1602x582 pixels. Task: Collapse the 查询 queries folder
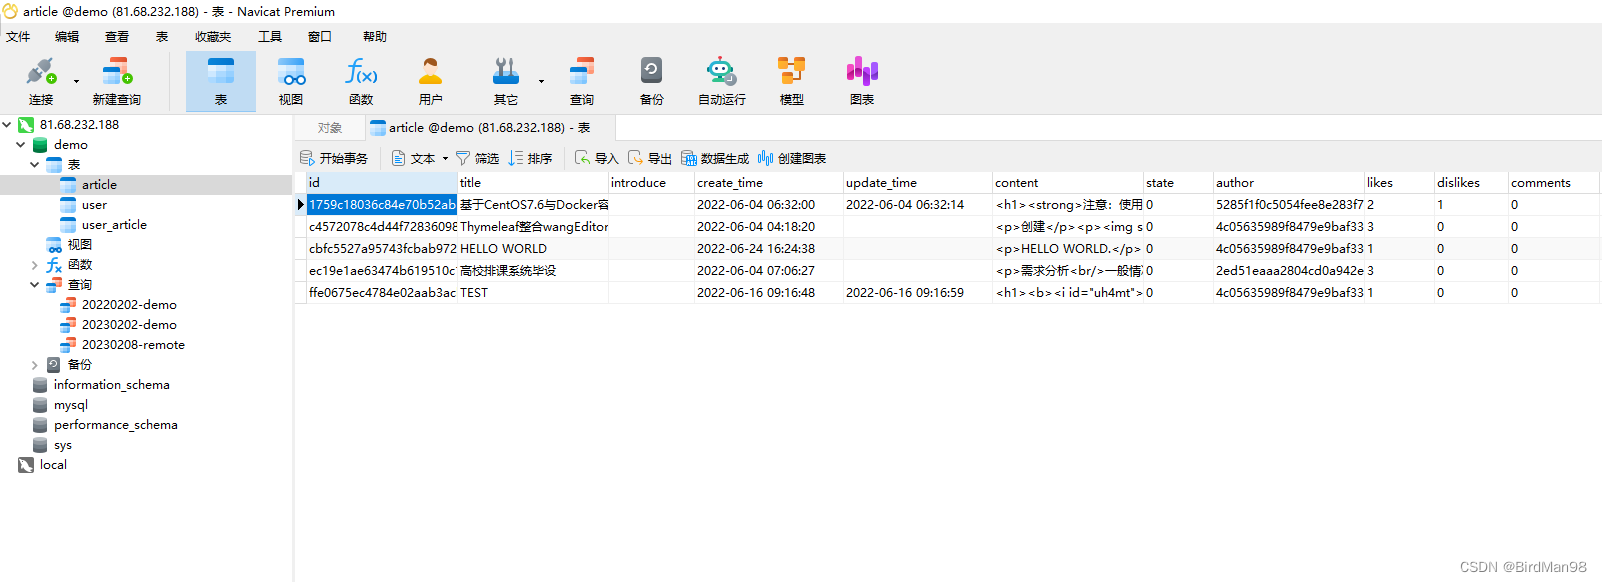34,285
